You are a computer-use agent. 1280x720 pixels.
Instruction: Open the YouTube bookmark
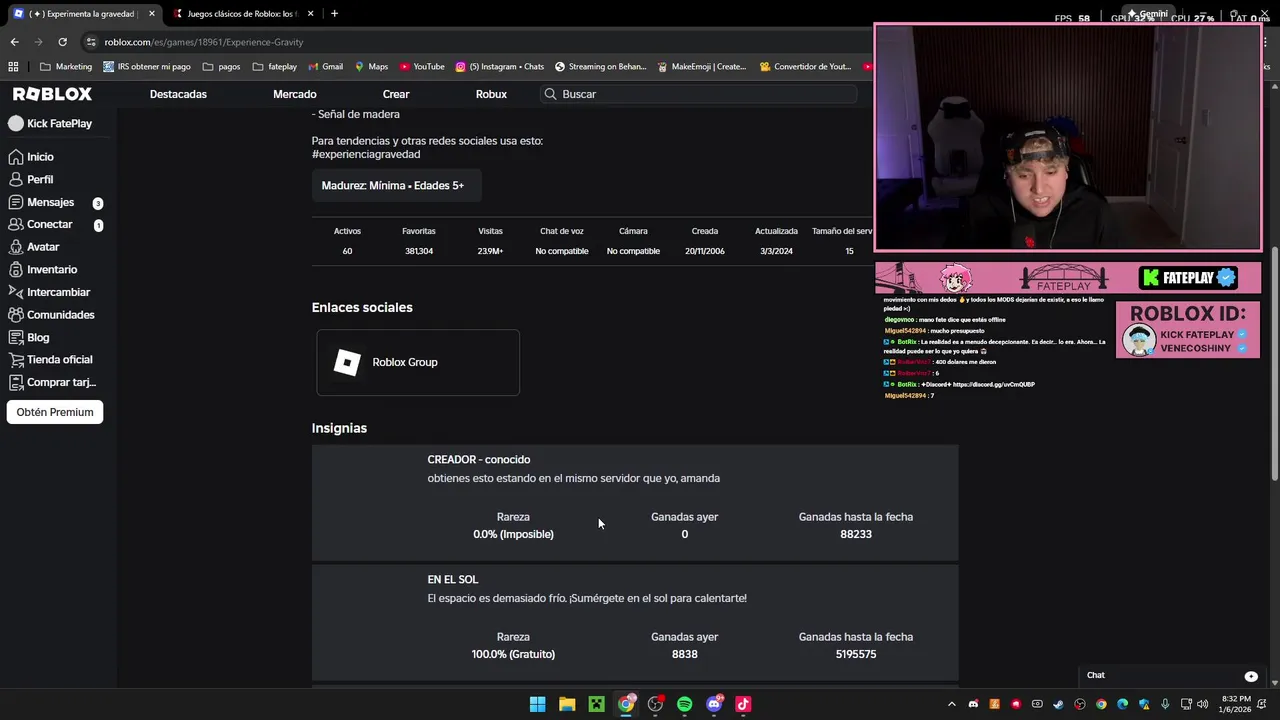(422, 67)
